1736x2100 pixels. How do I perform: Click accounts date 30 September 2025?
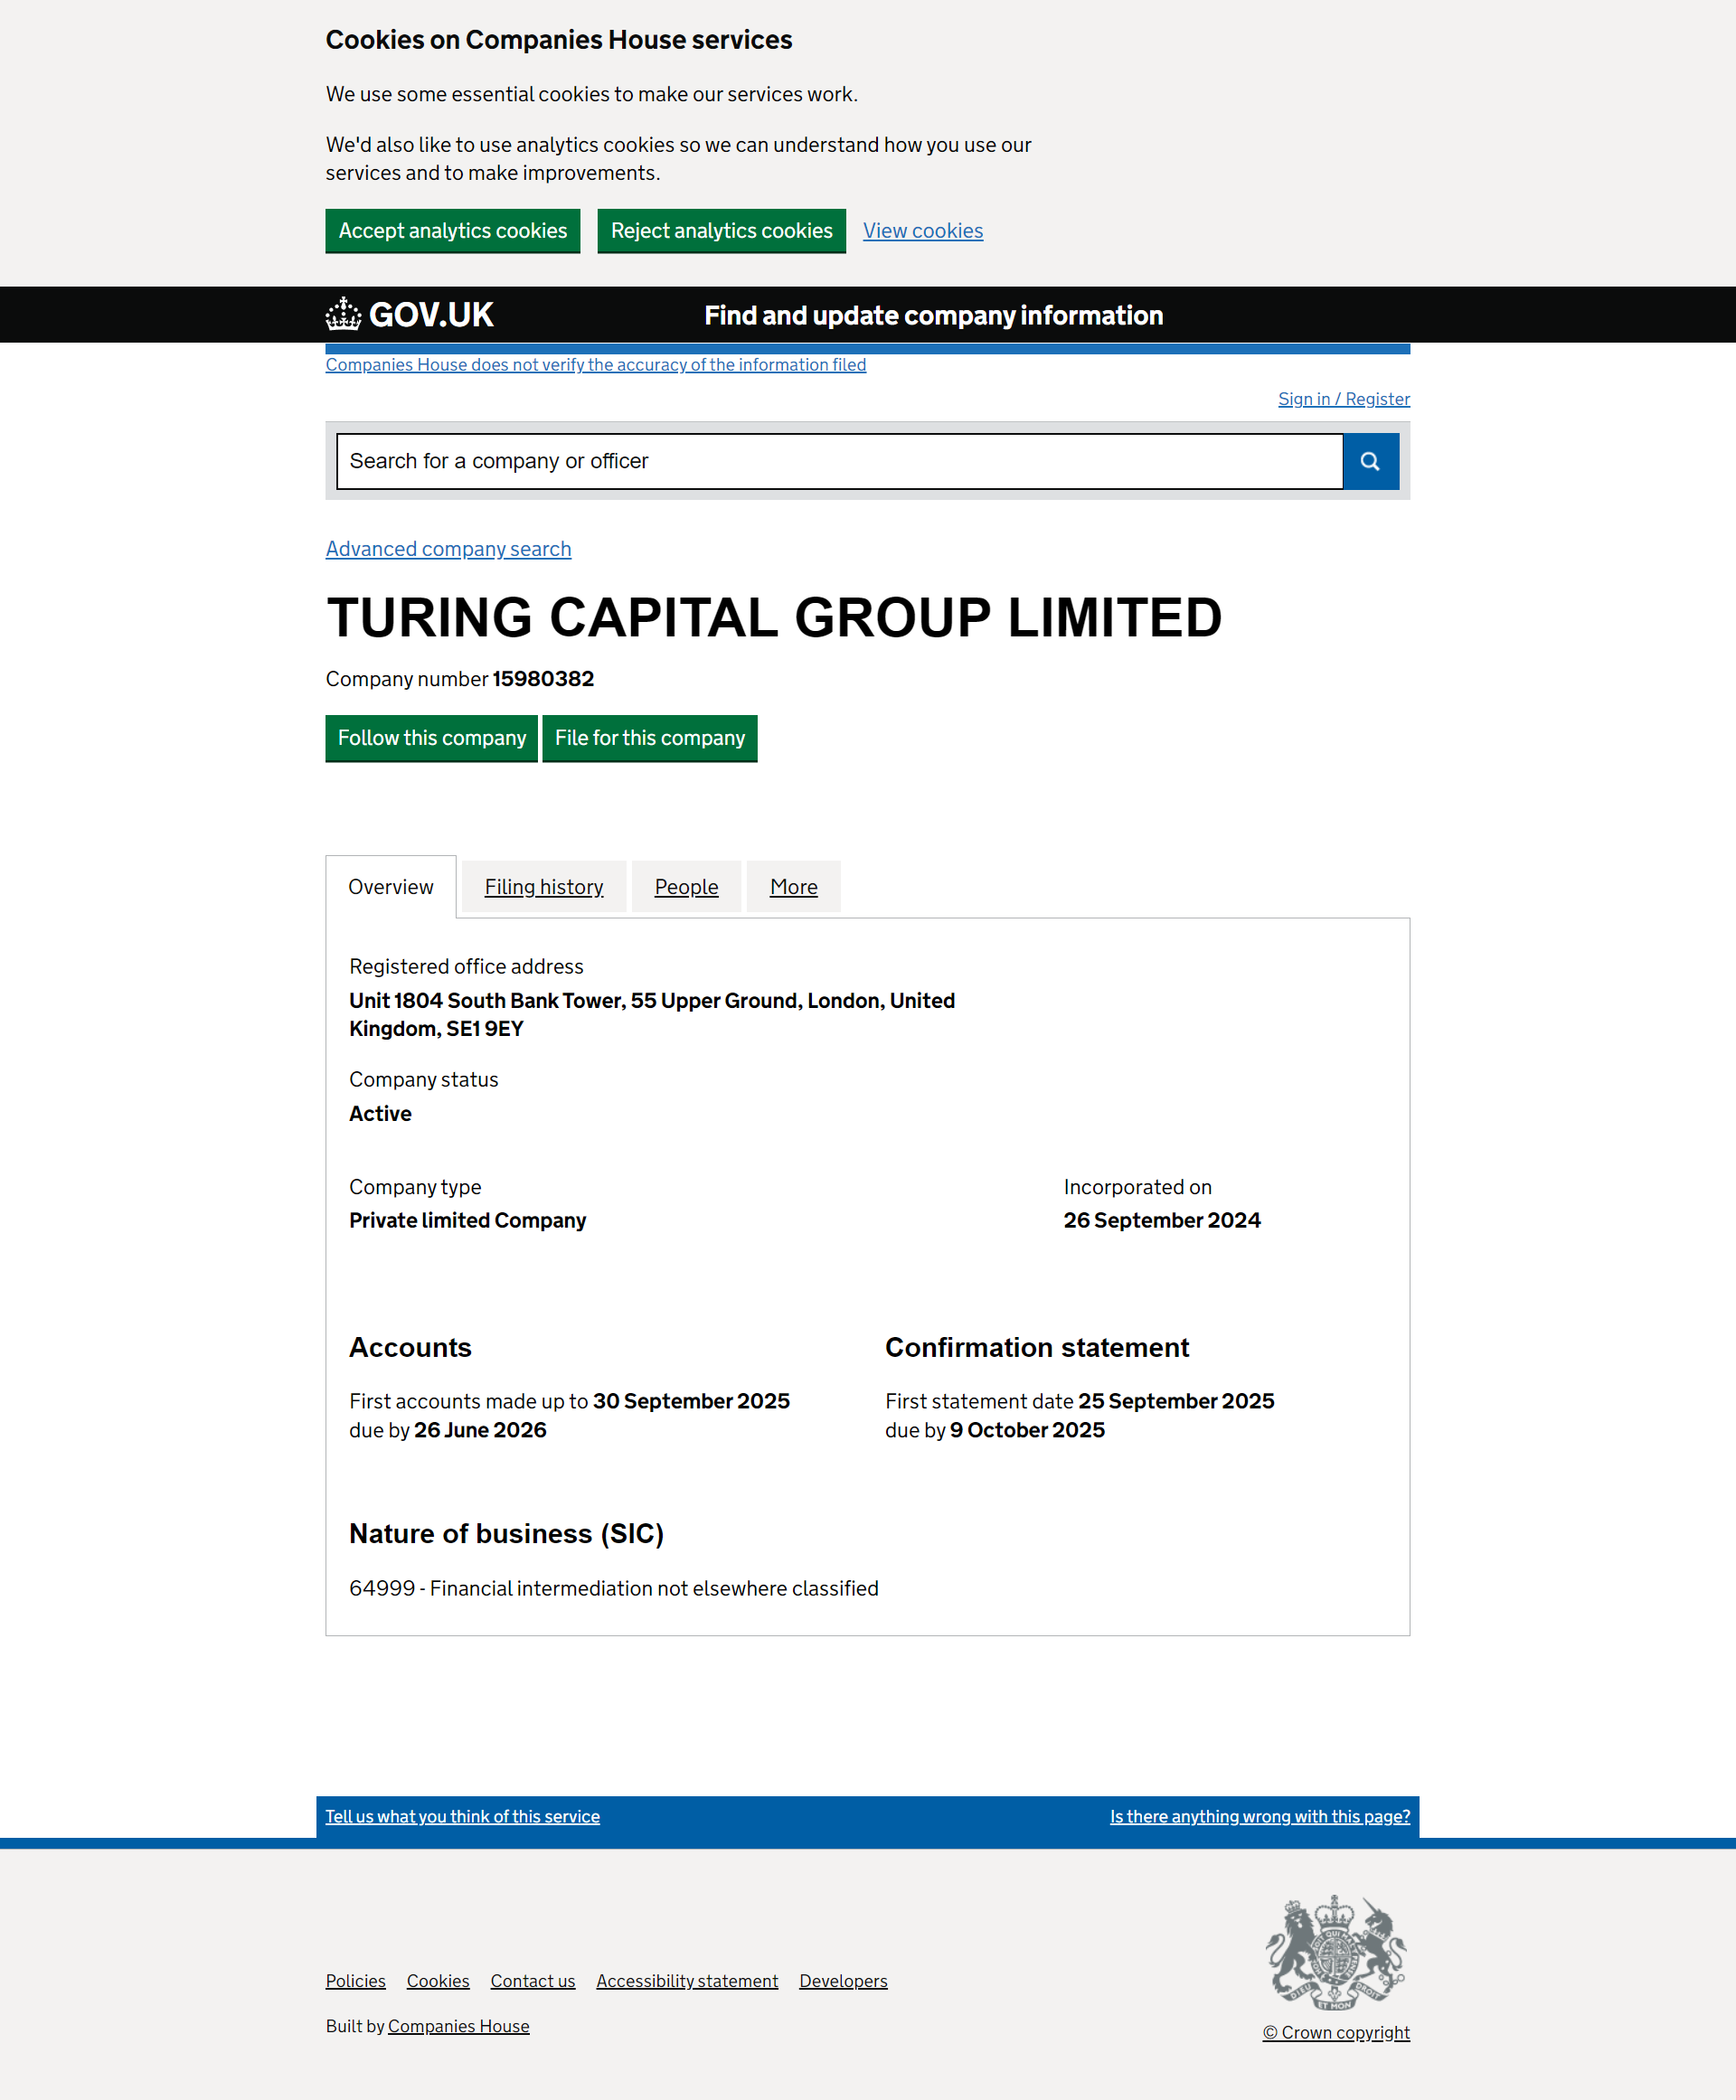pyautogui.click(x=691, y=1401)
